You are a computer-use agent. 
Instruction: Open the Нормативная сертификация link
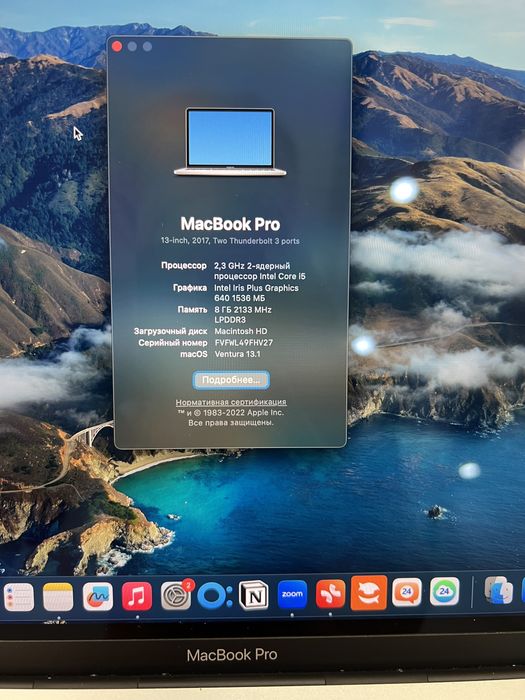point(231,402)
